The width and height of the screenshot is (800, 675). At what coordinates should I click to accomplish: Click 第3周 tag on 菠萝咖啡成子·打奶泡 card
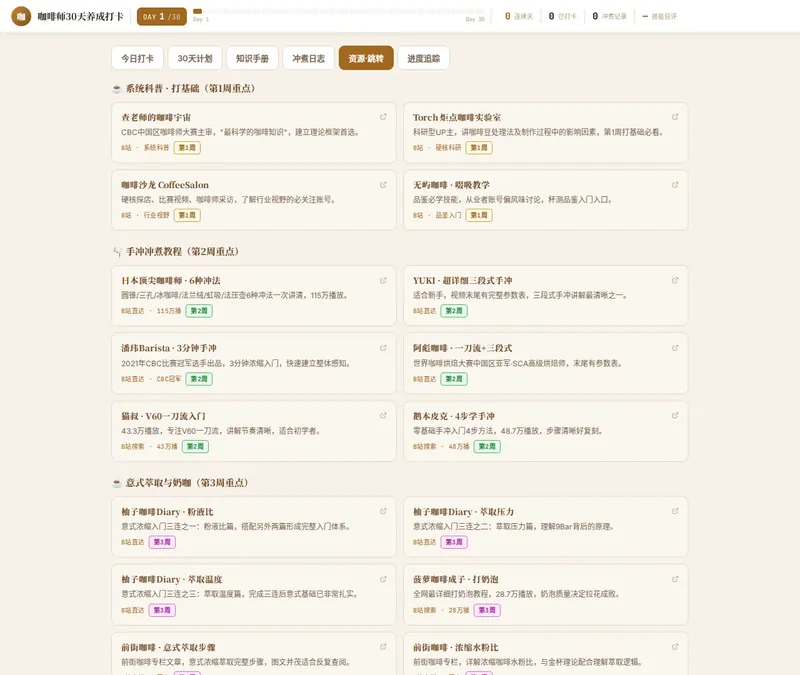pyautogui.click(x=487, y=610)
